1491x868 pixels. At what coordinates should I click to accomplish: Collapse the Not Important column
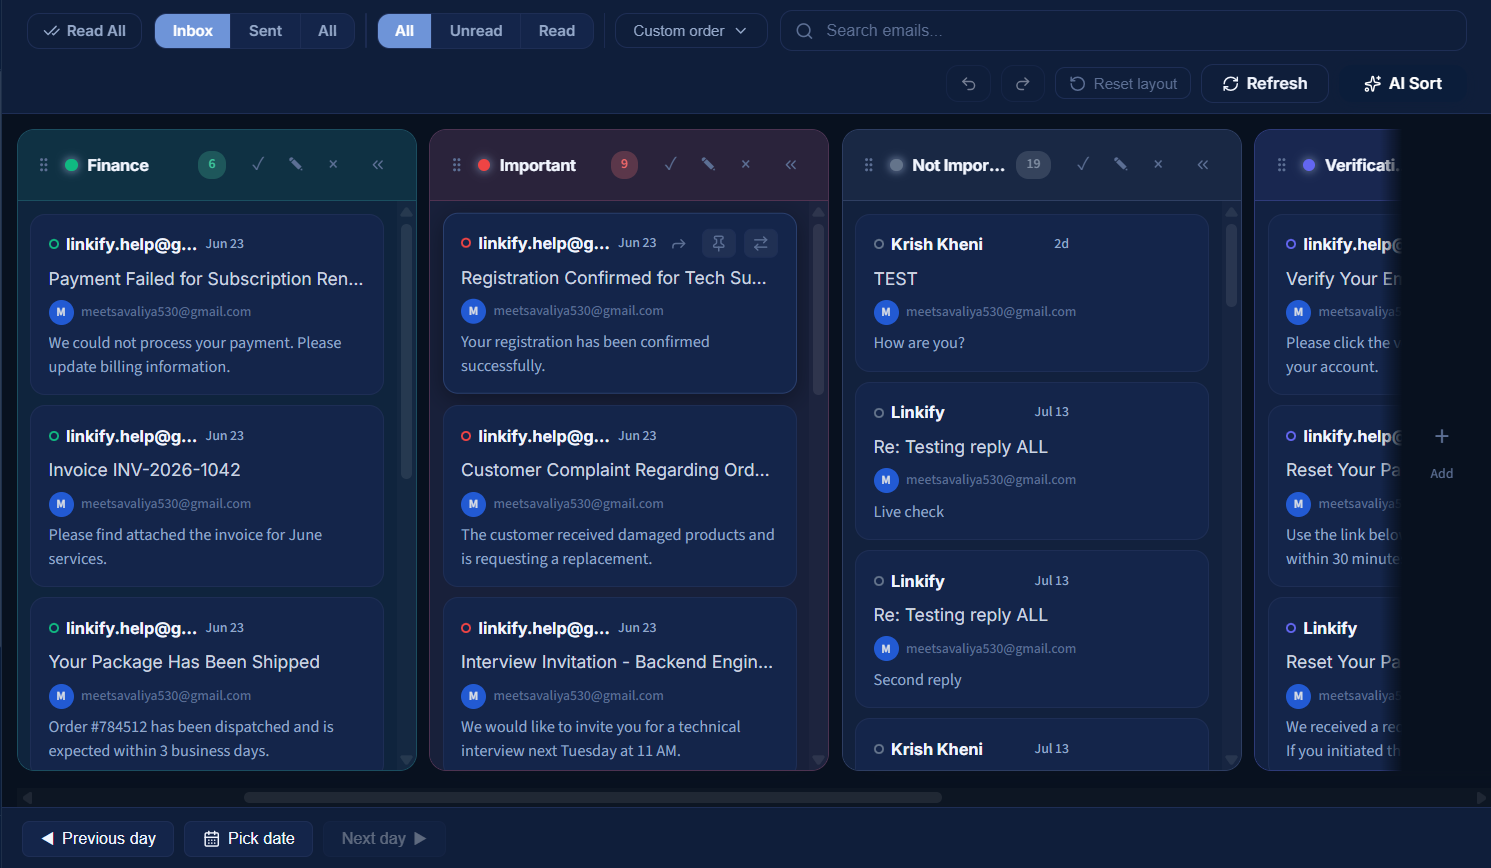click(1203, 164)
